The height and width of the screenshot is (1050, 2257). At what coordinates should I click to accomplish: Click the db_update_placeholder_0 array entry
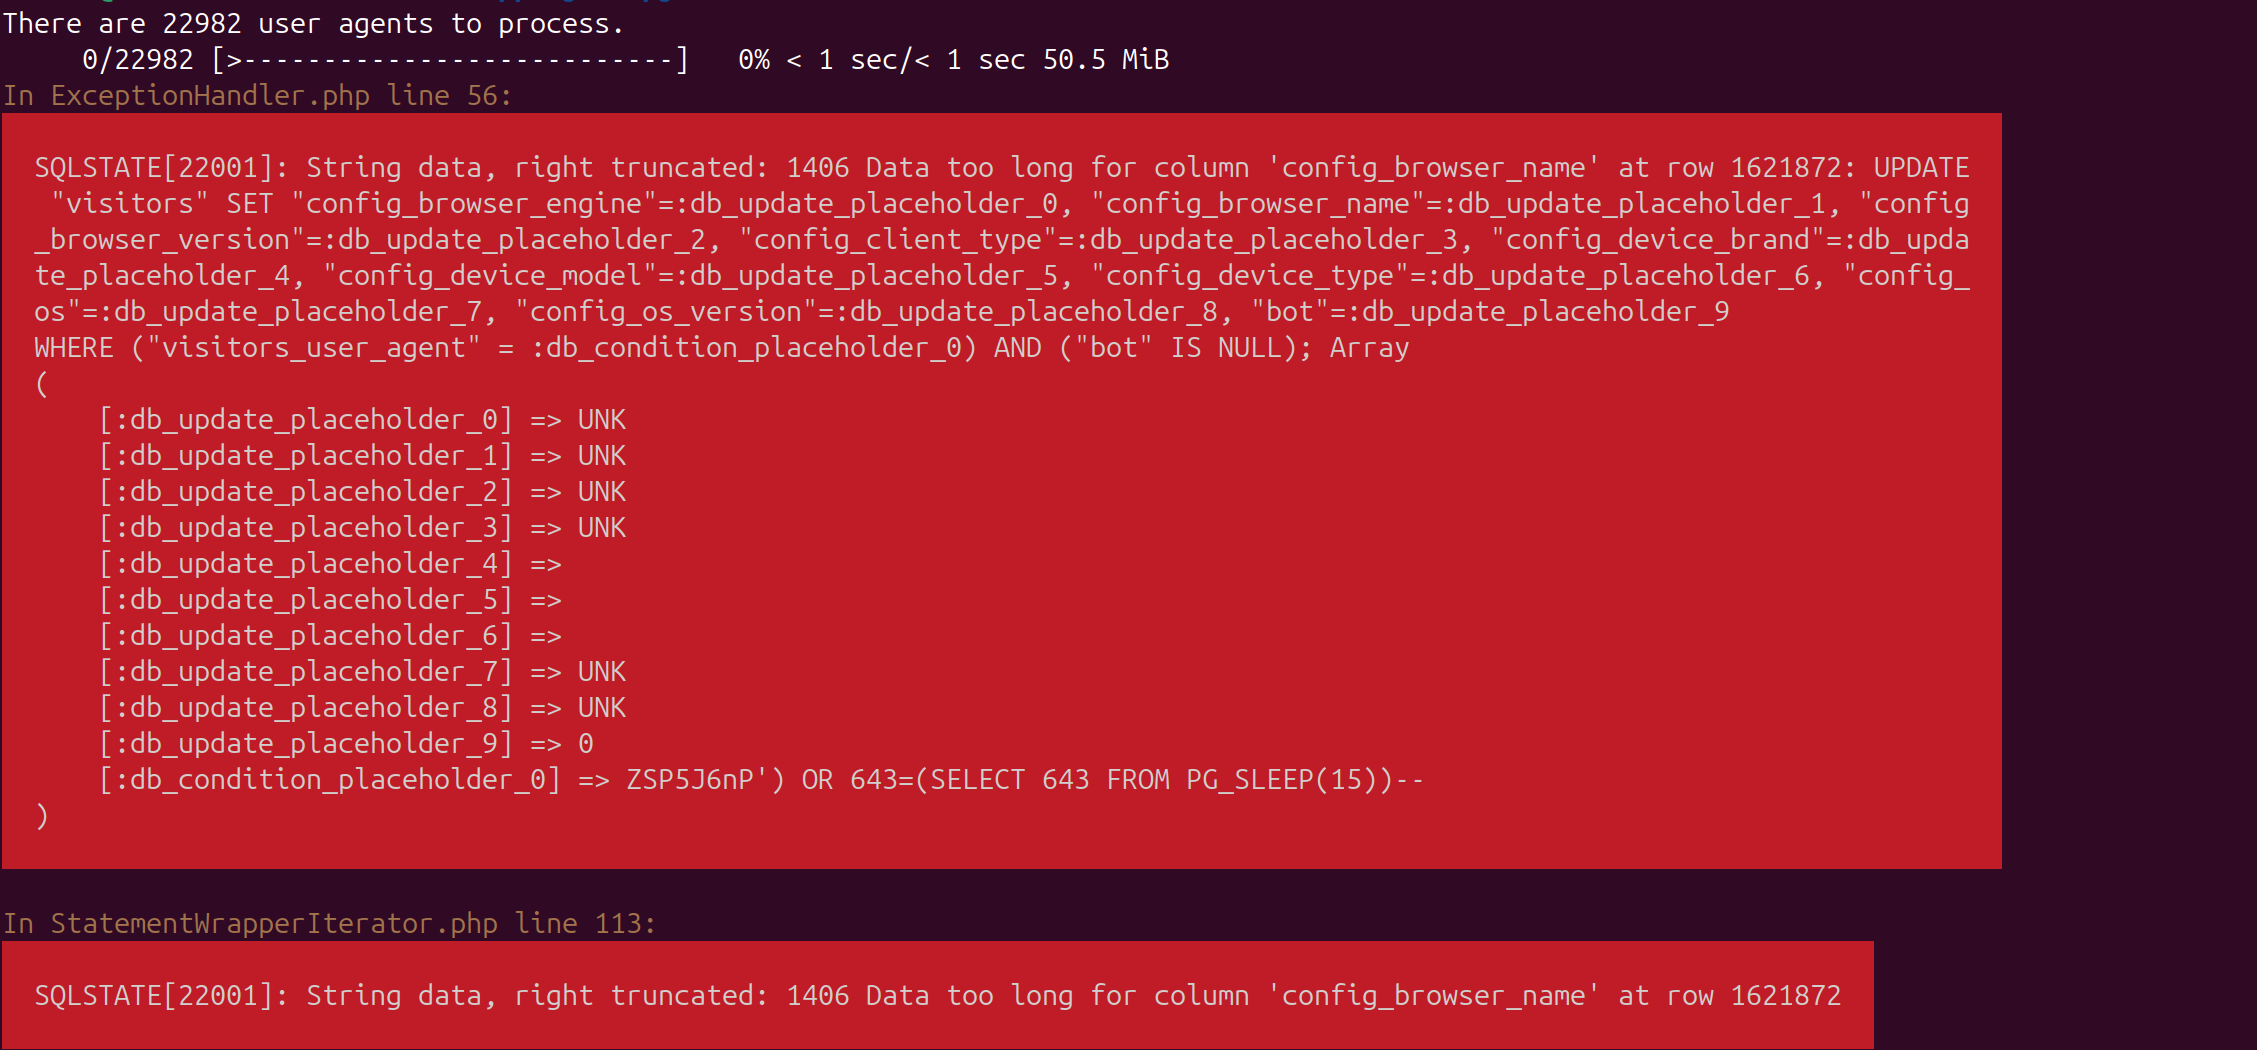click(x=362, y=420)
